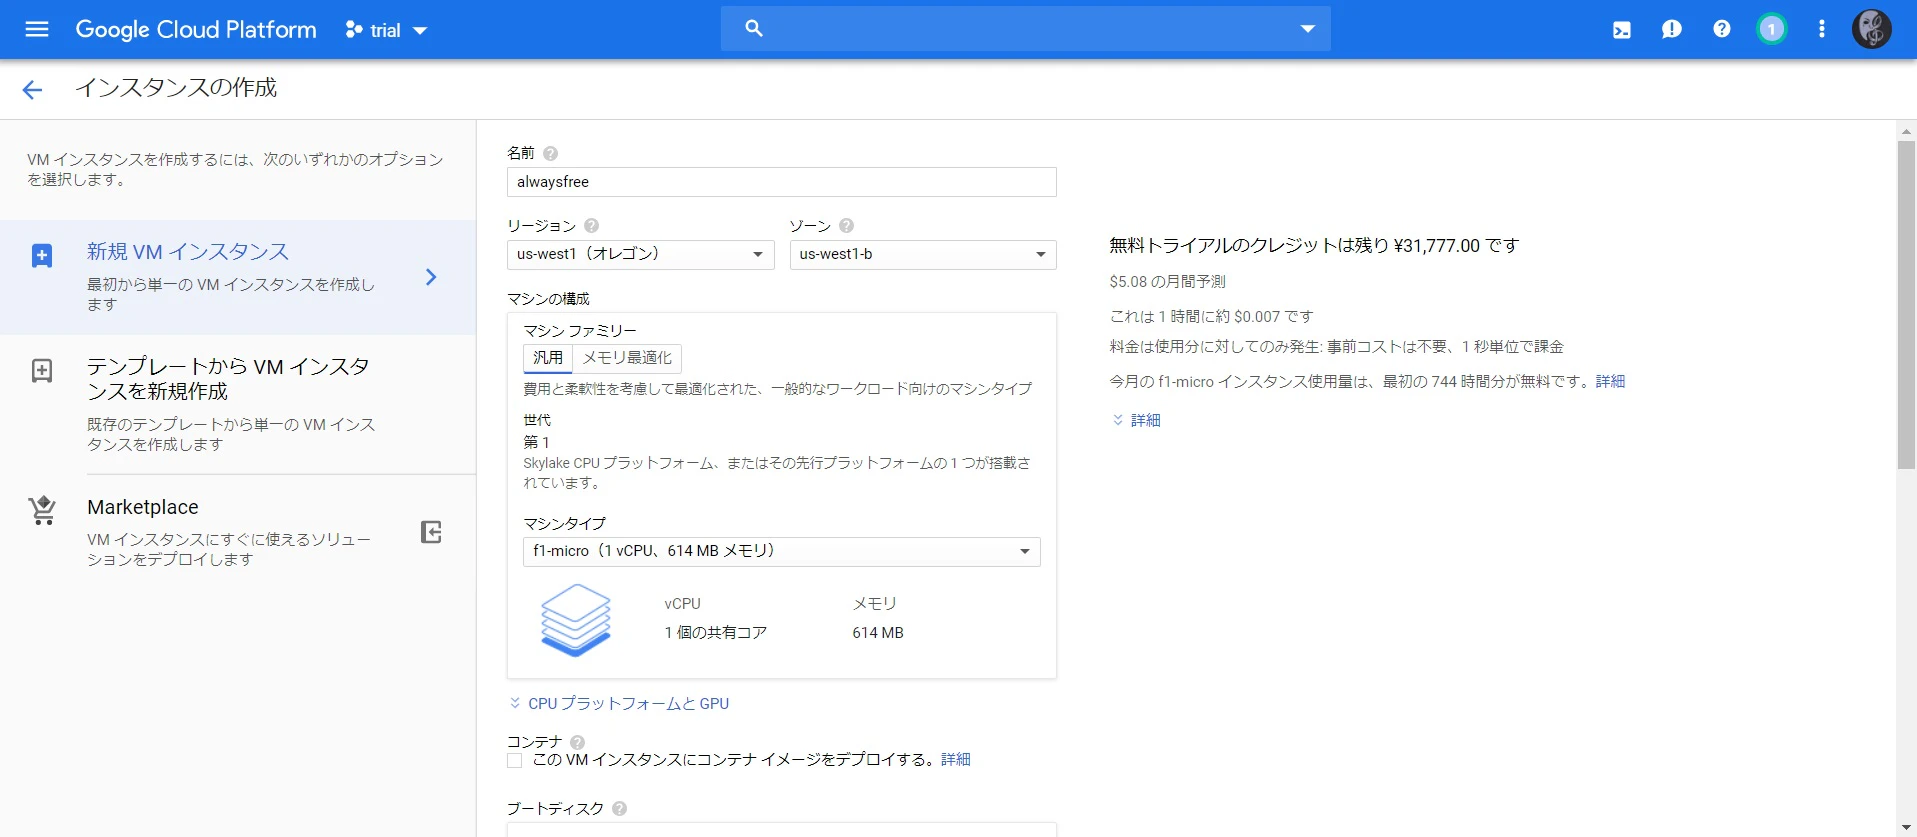Click the vertical scrollbar thumb
The height and width of the screenshot is (837, 1917).
point(1906,305)
